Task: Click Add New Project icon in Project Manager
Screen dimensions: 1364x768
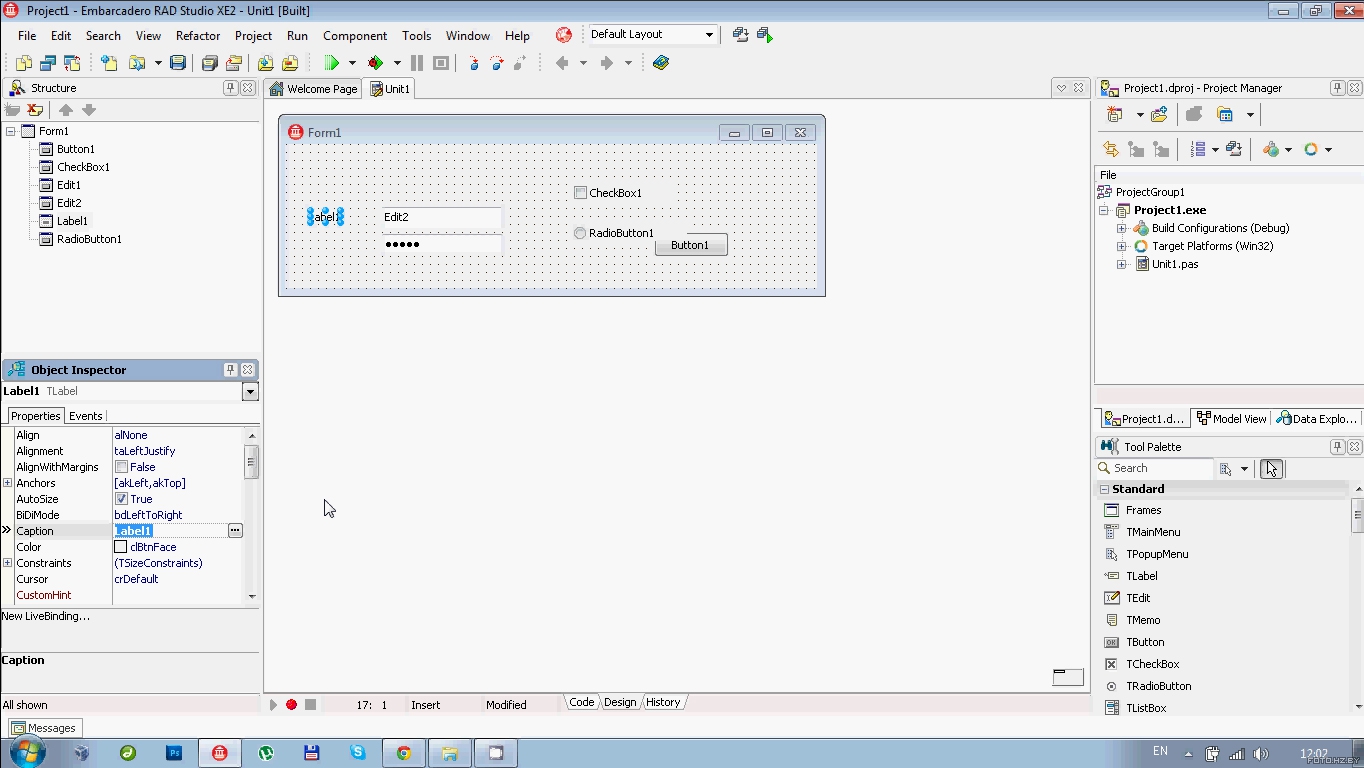Action: [1115, 115]
